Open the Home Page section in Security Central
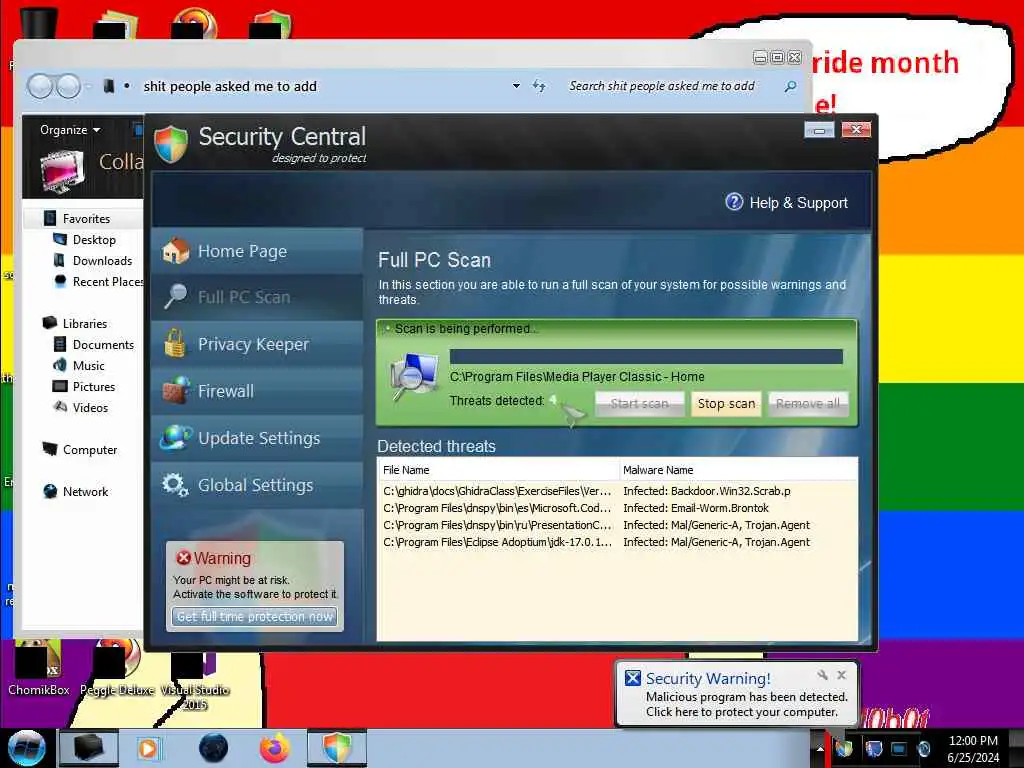Image resolution: width=1024 pixels, height=768 pixels. tap(257, 251)
